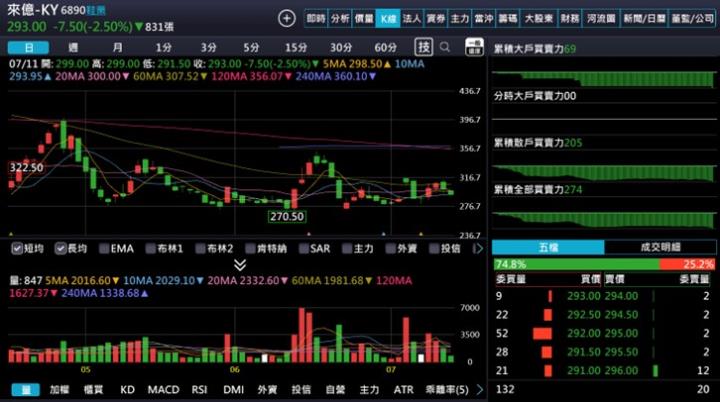Enable the EMA overlay checkbox
The image size is (720, 402).
click(104, 249)
